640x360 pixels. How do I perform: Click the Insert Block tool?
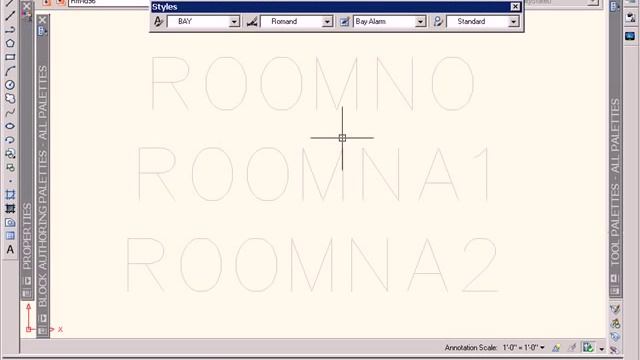10,154
